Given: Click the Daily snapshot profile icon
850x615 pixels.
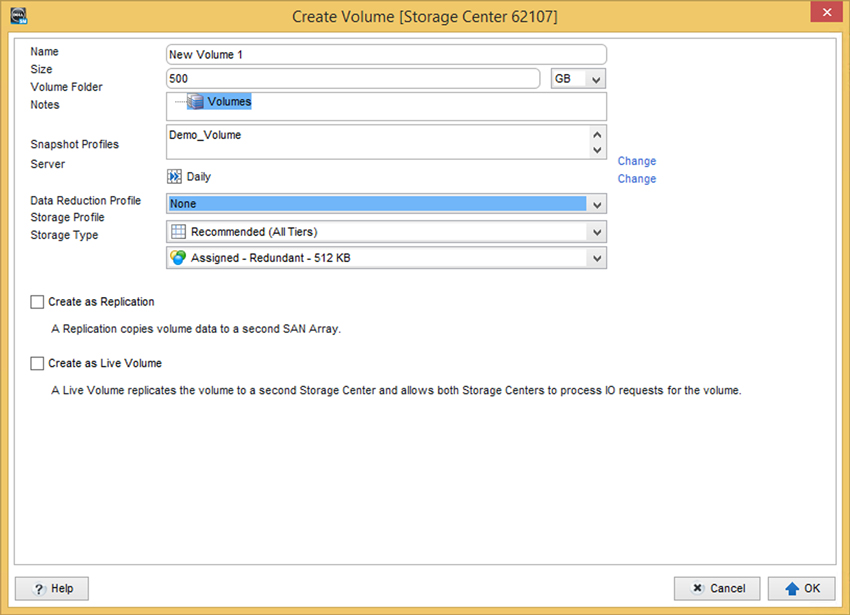Looking at the screenshot, I should (175, 177).
